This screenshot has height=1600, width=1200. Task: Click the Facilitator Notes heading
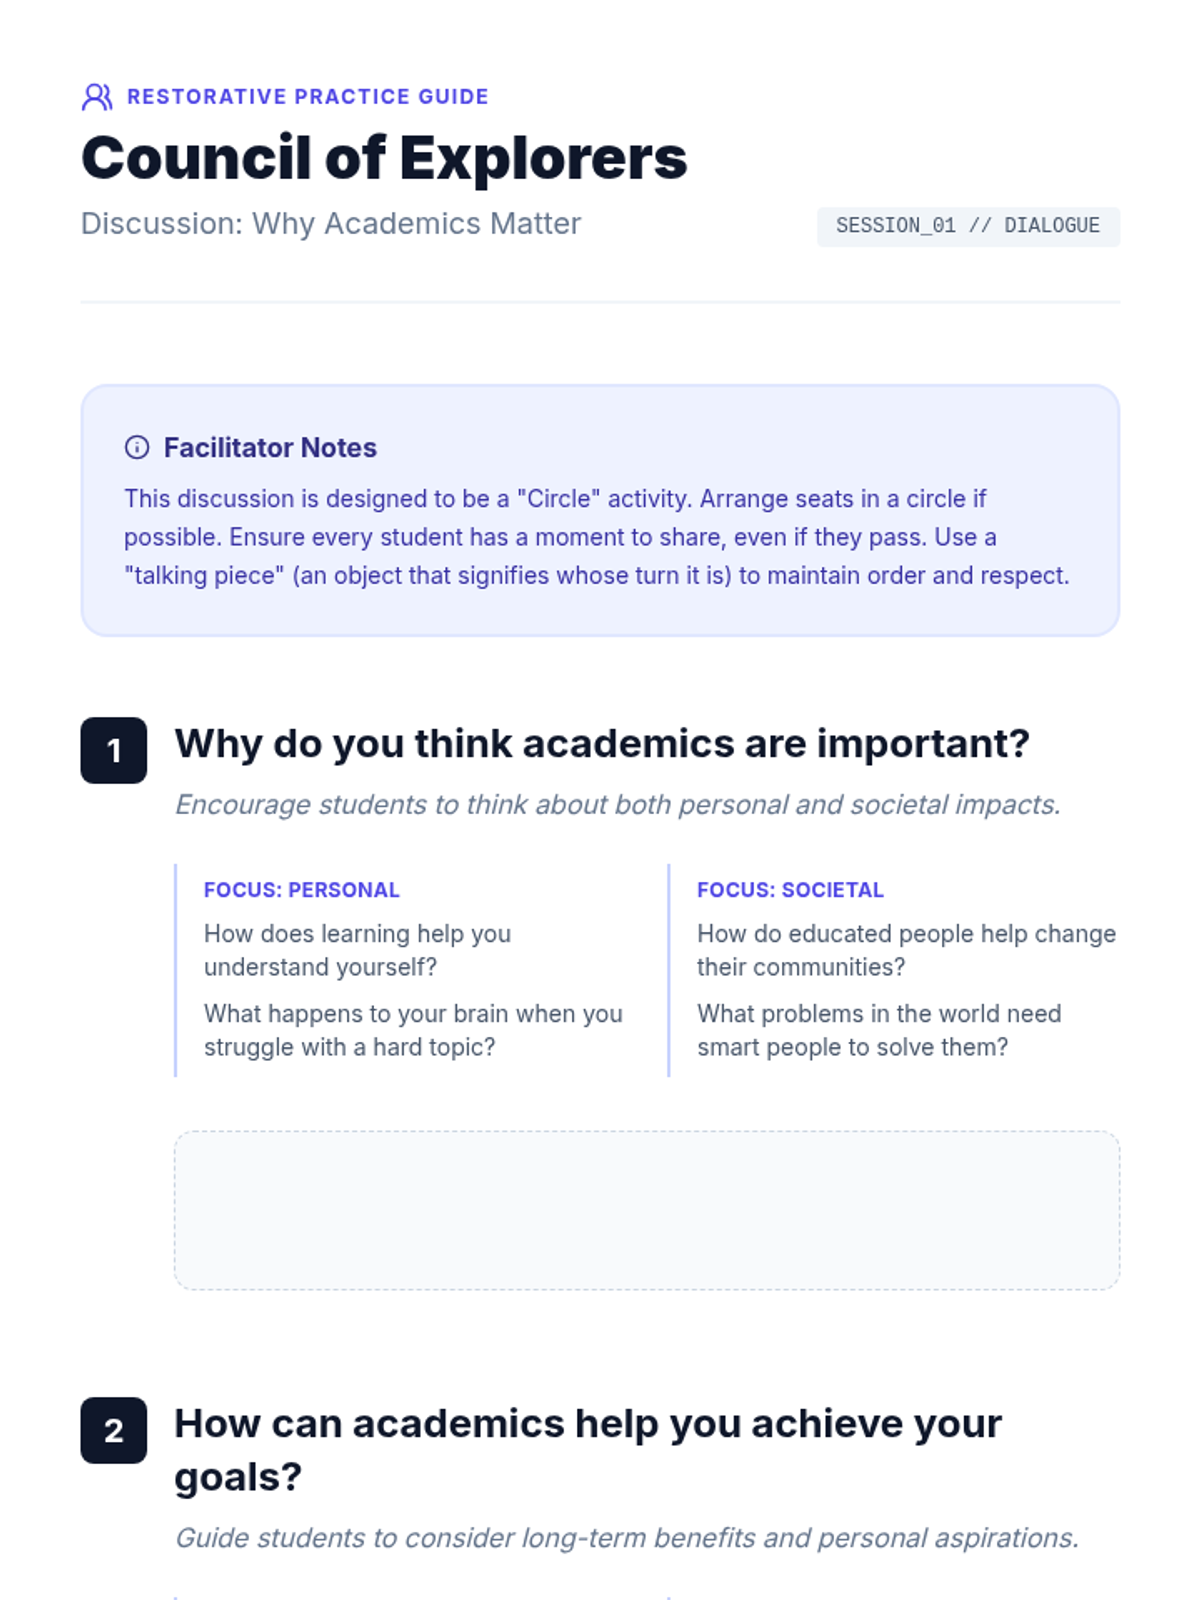pyautogui.click(x=270, y=447)
